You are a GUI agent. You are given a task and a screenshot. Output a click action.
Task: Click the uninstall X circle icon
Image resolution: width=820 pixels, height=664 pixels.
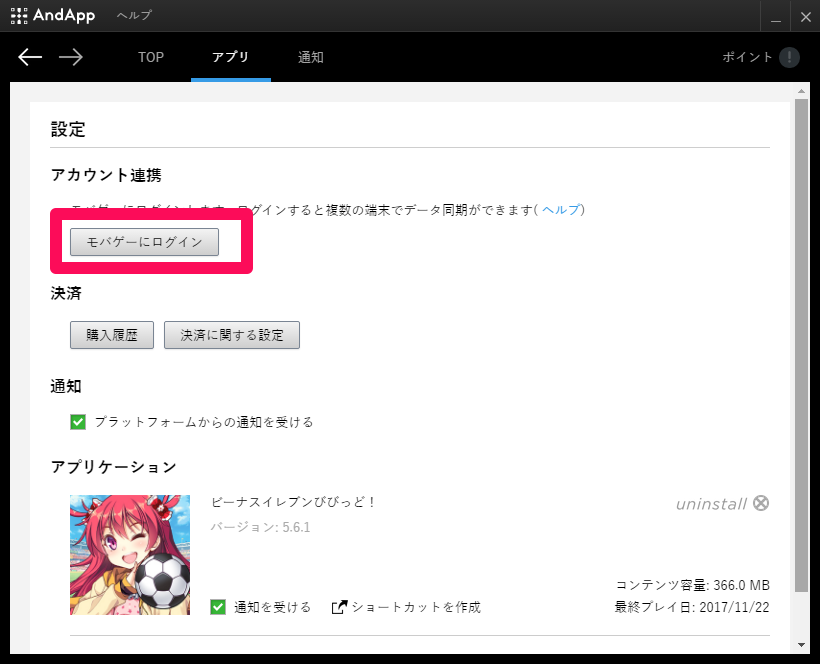coord(761,503)
